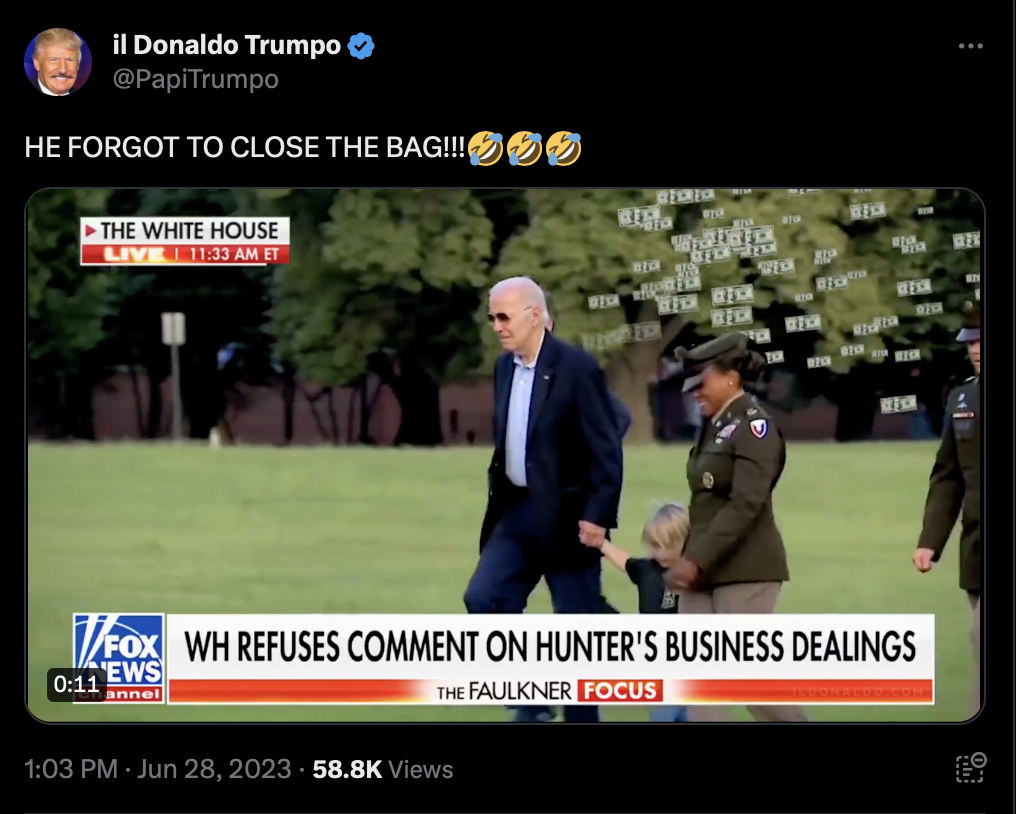This screenshot has width=1016, height=814.
Task: View the 58.8K Views count details
Action: [382, 769]
